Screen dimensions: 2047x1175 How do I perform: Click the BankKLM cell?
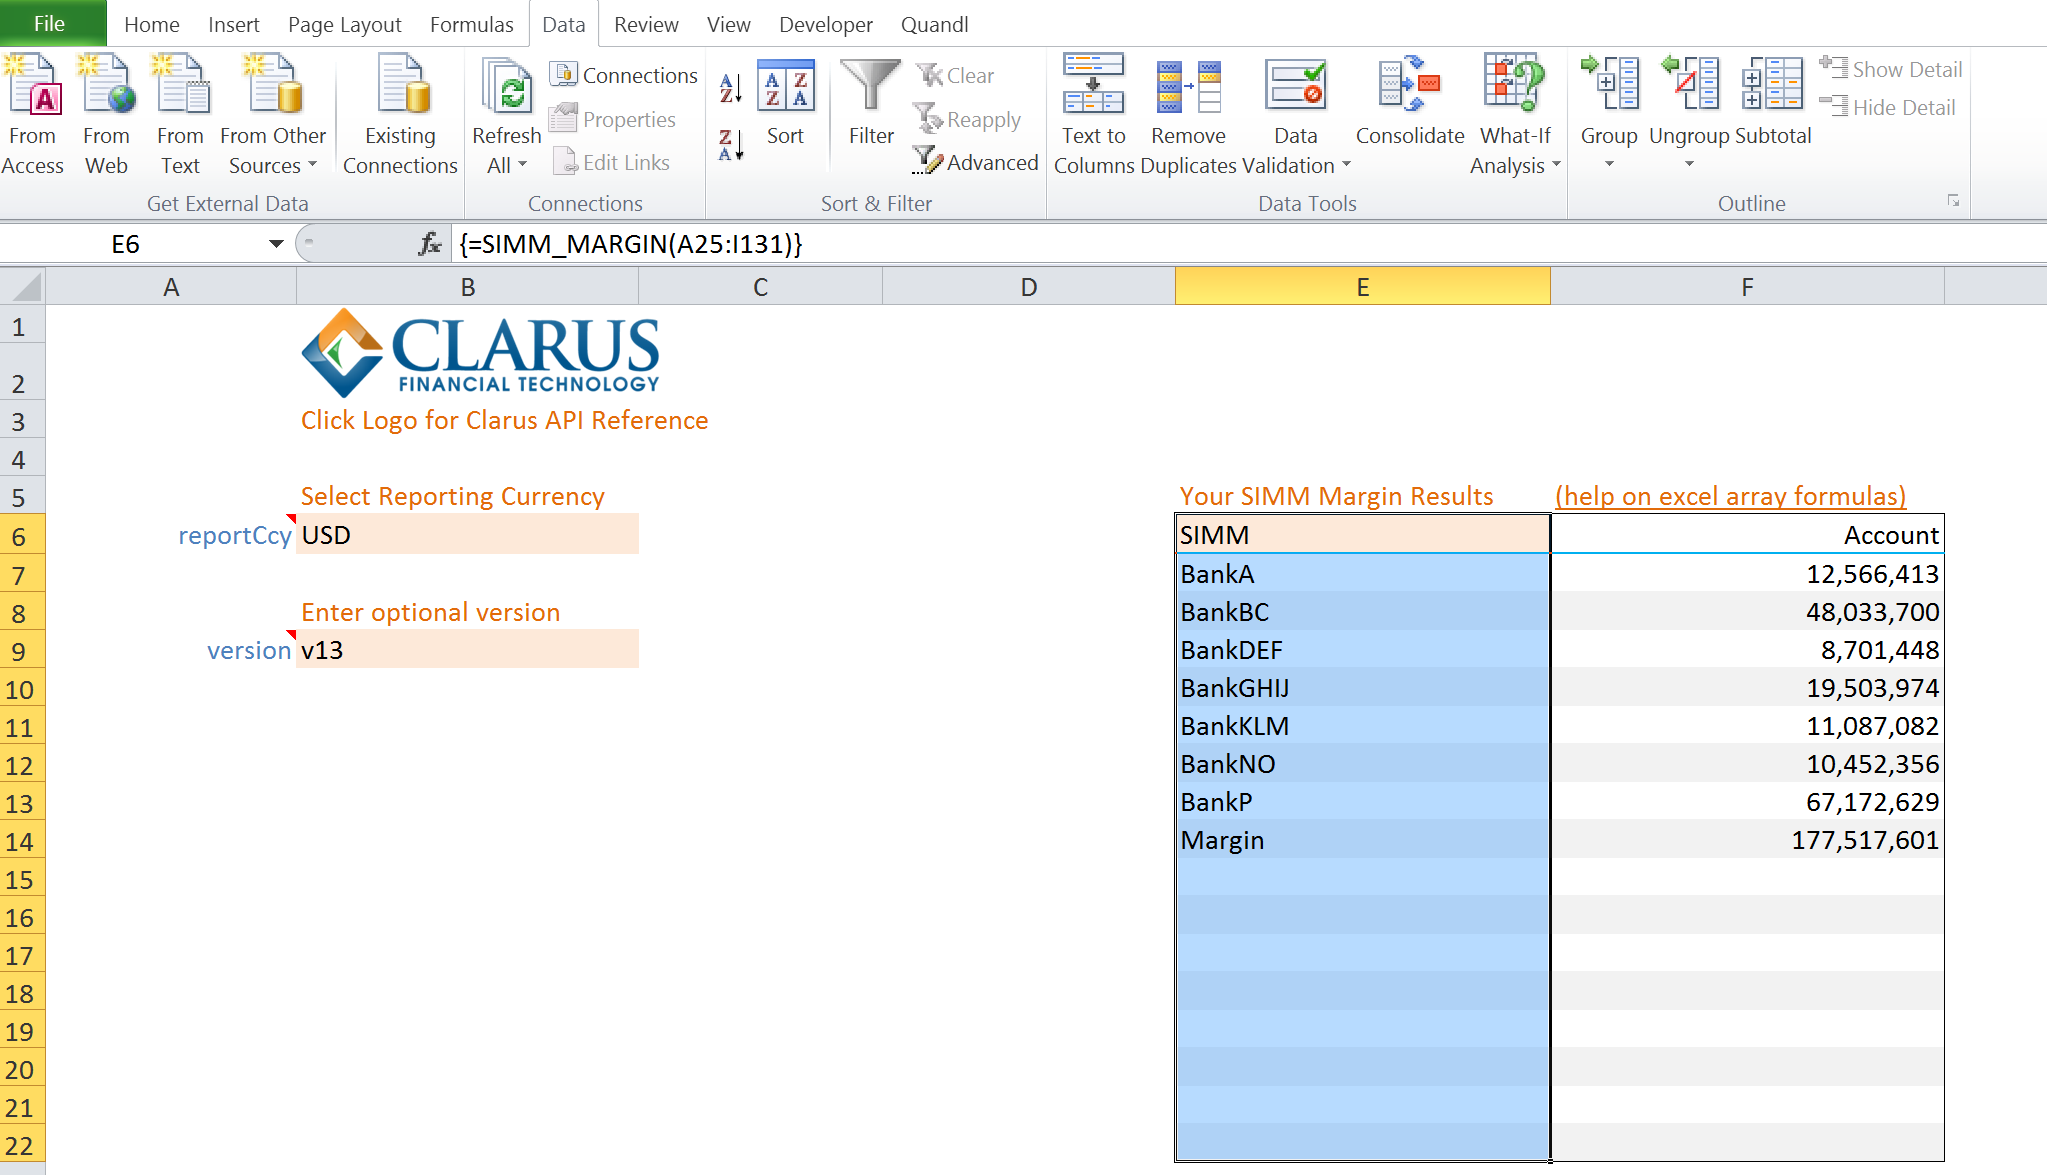1363,726
